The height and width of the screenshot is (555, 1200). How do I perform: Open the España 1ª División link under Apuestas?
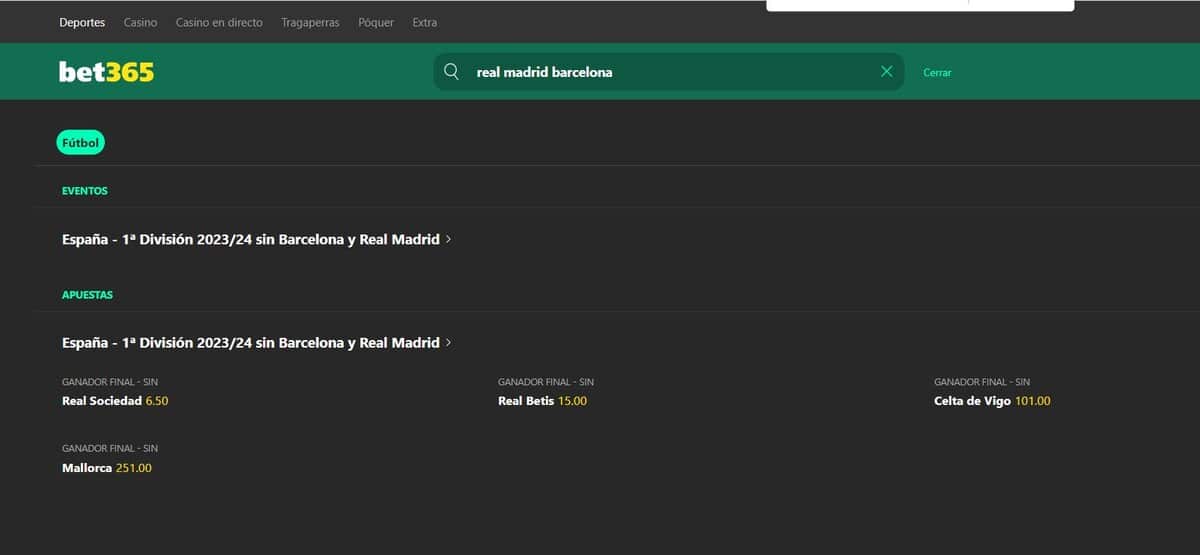[250, 343]
